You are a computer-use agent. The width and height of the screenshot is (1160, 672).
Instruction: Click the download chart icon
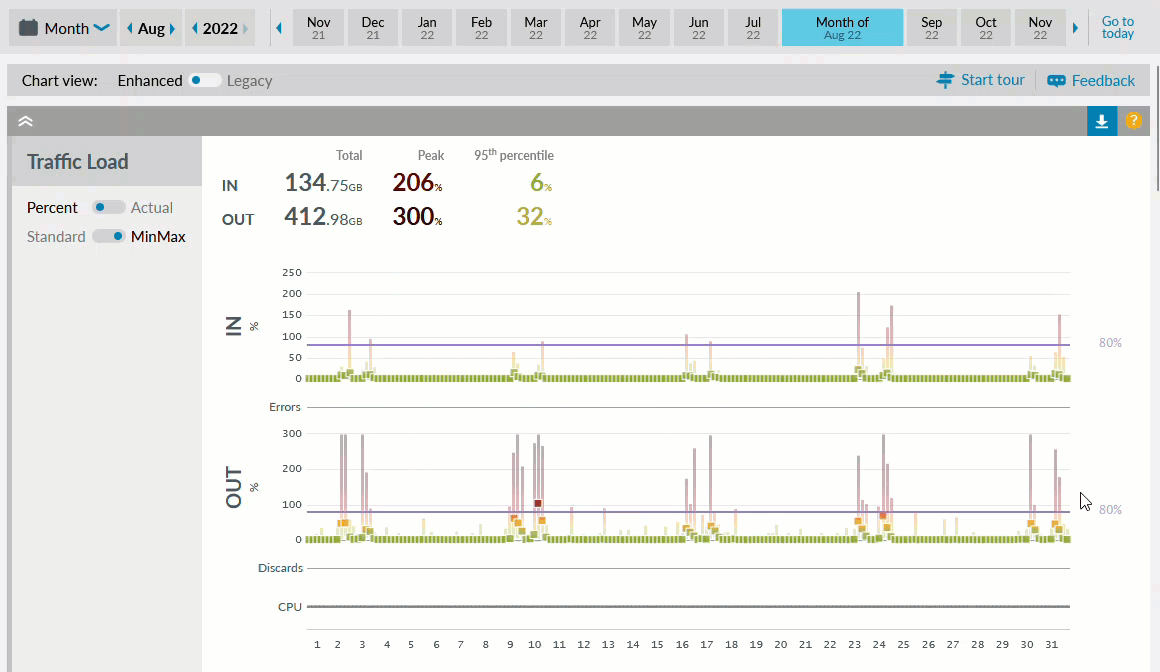pyautogui.click(x=1101, y=121)
